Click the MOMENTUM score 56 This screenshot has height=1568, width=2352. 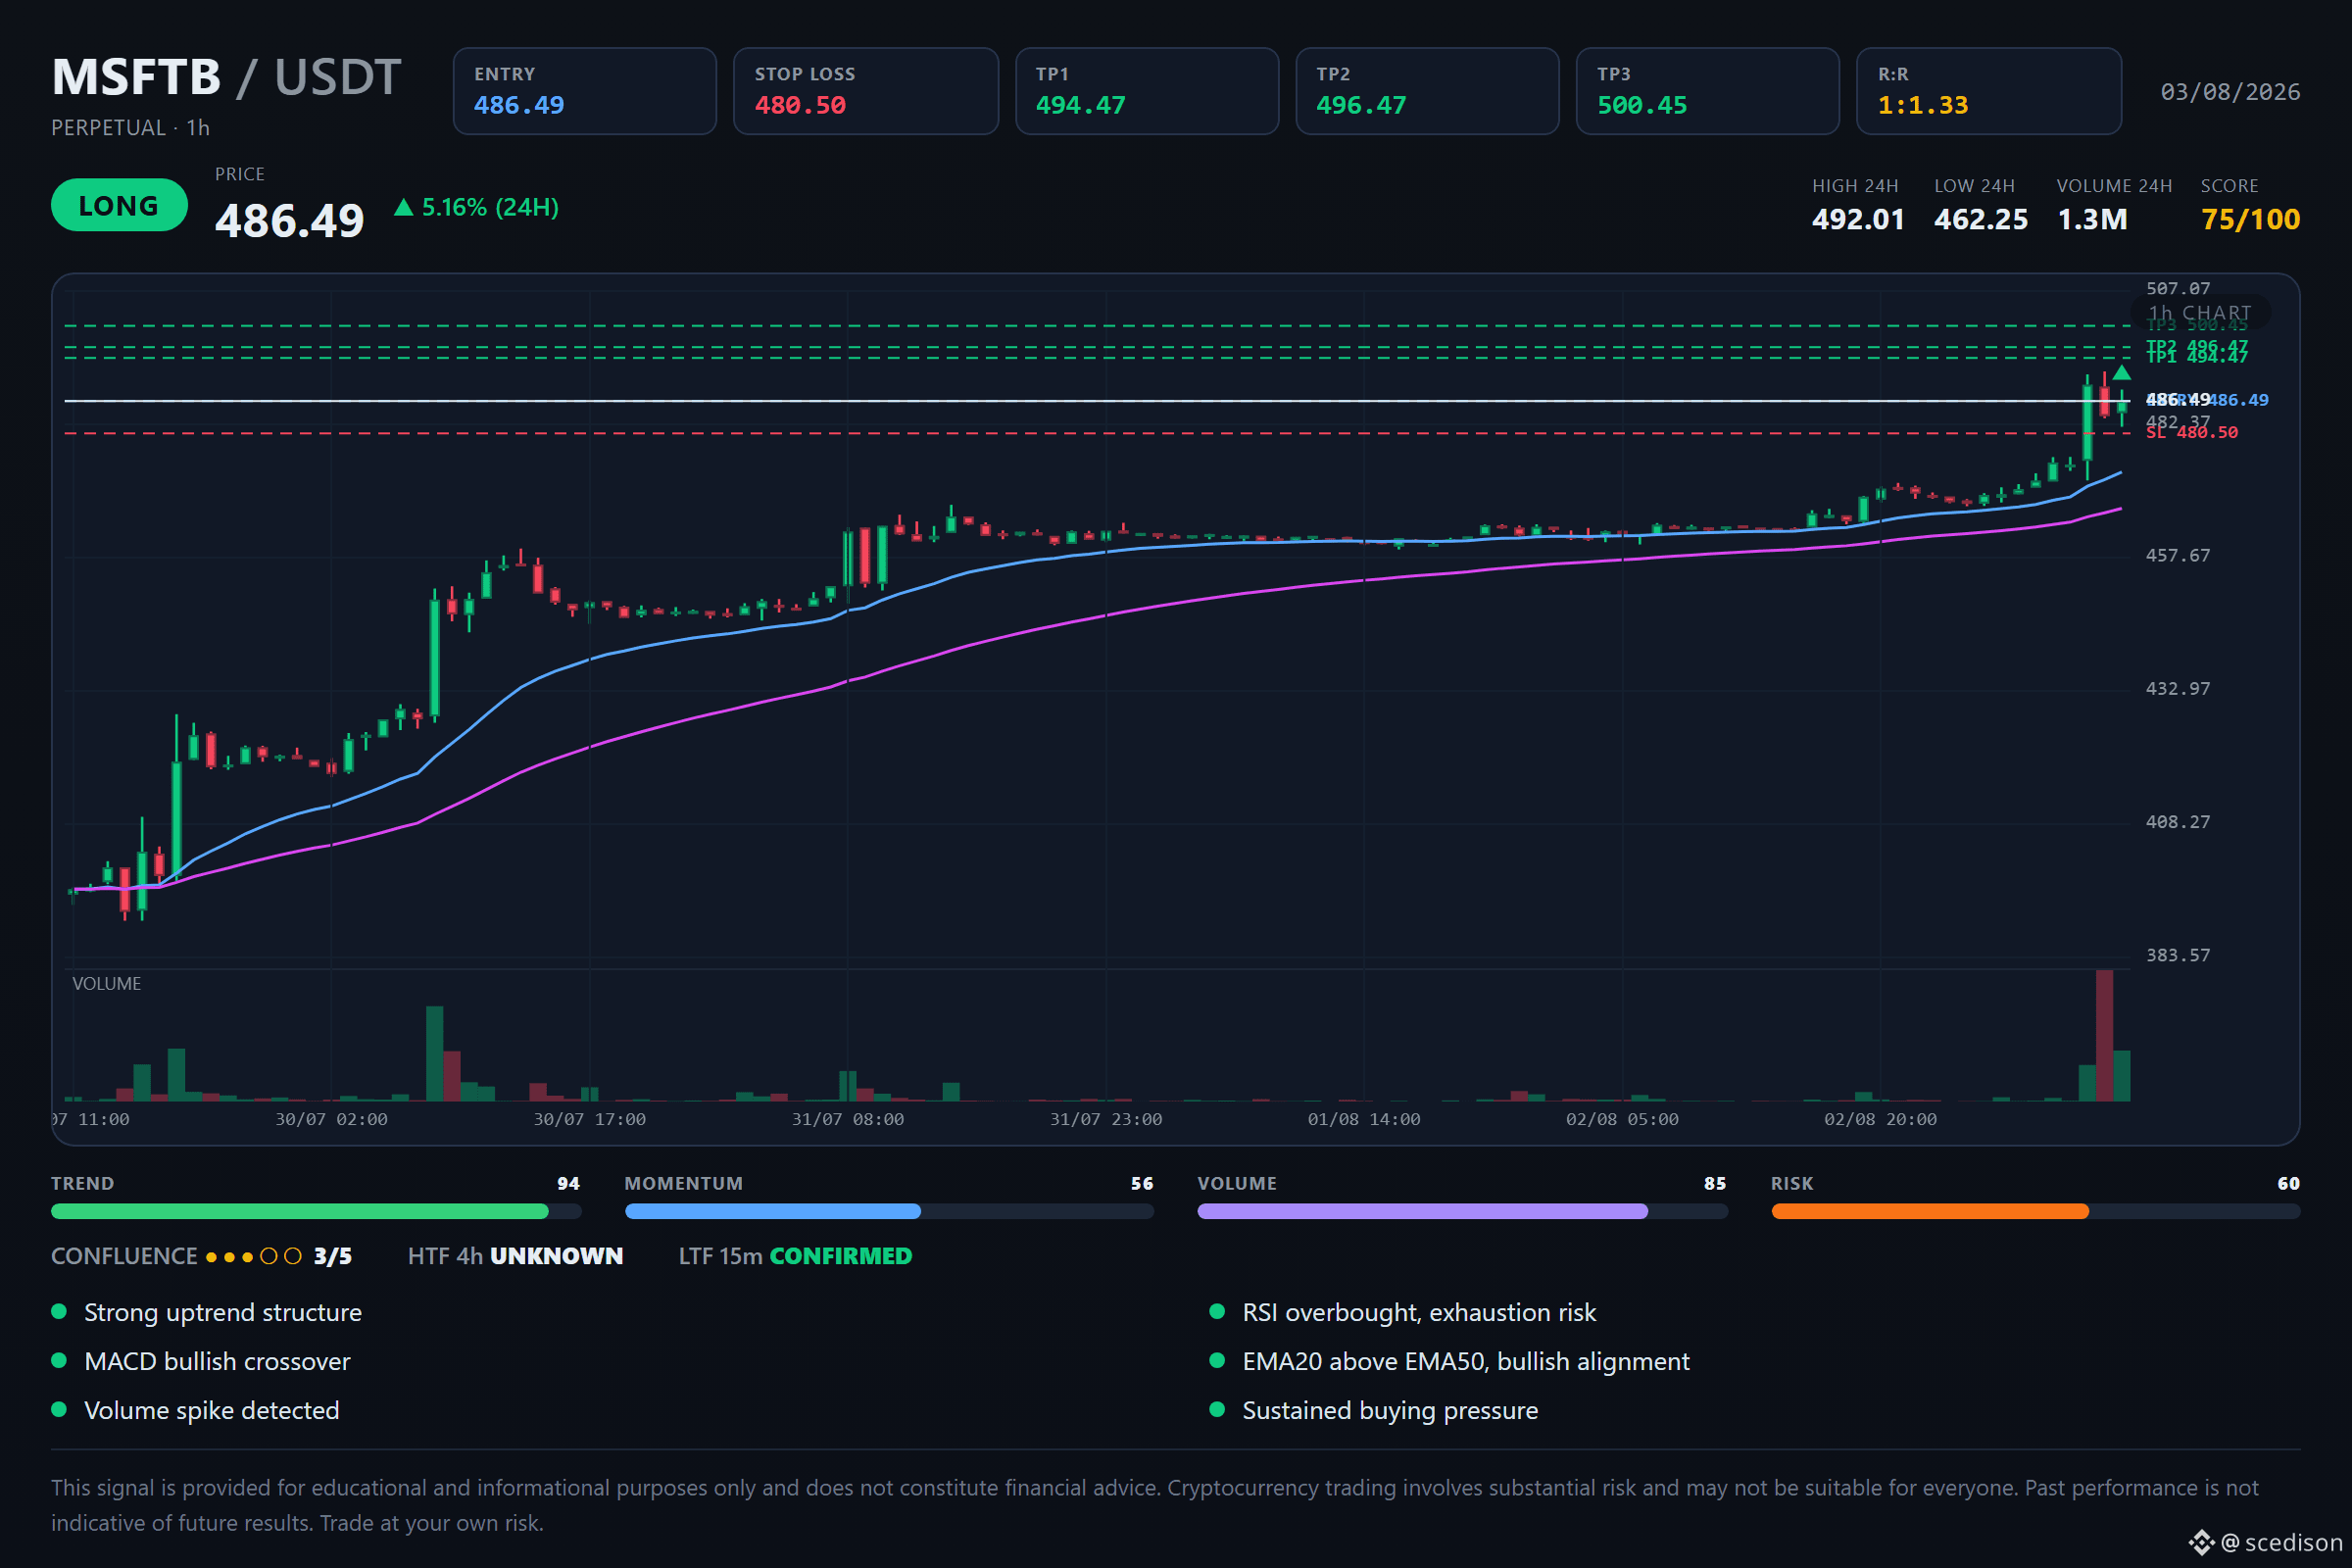(1142, 1183)
